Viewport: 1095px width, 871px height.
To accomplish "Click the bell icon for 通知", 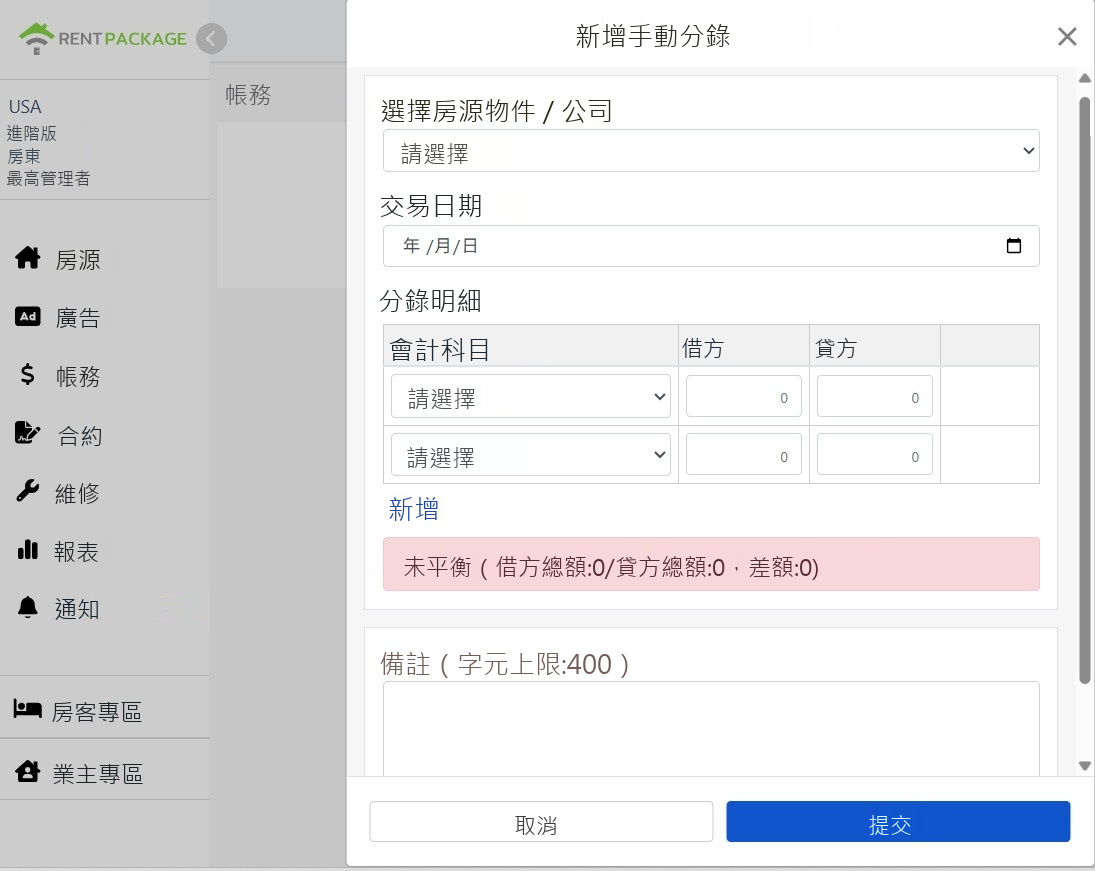I will tap(27, 607).
